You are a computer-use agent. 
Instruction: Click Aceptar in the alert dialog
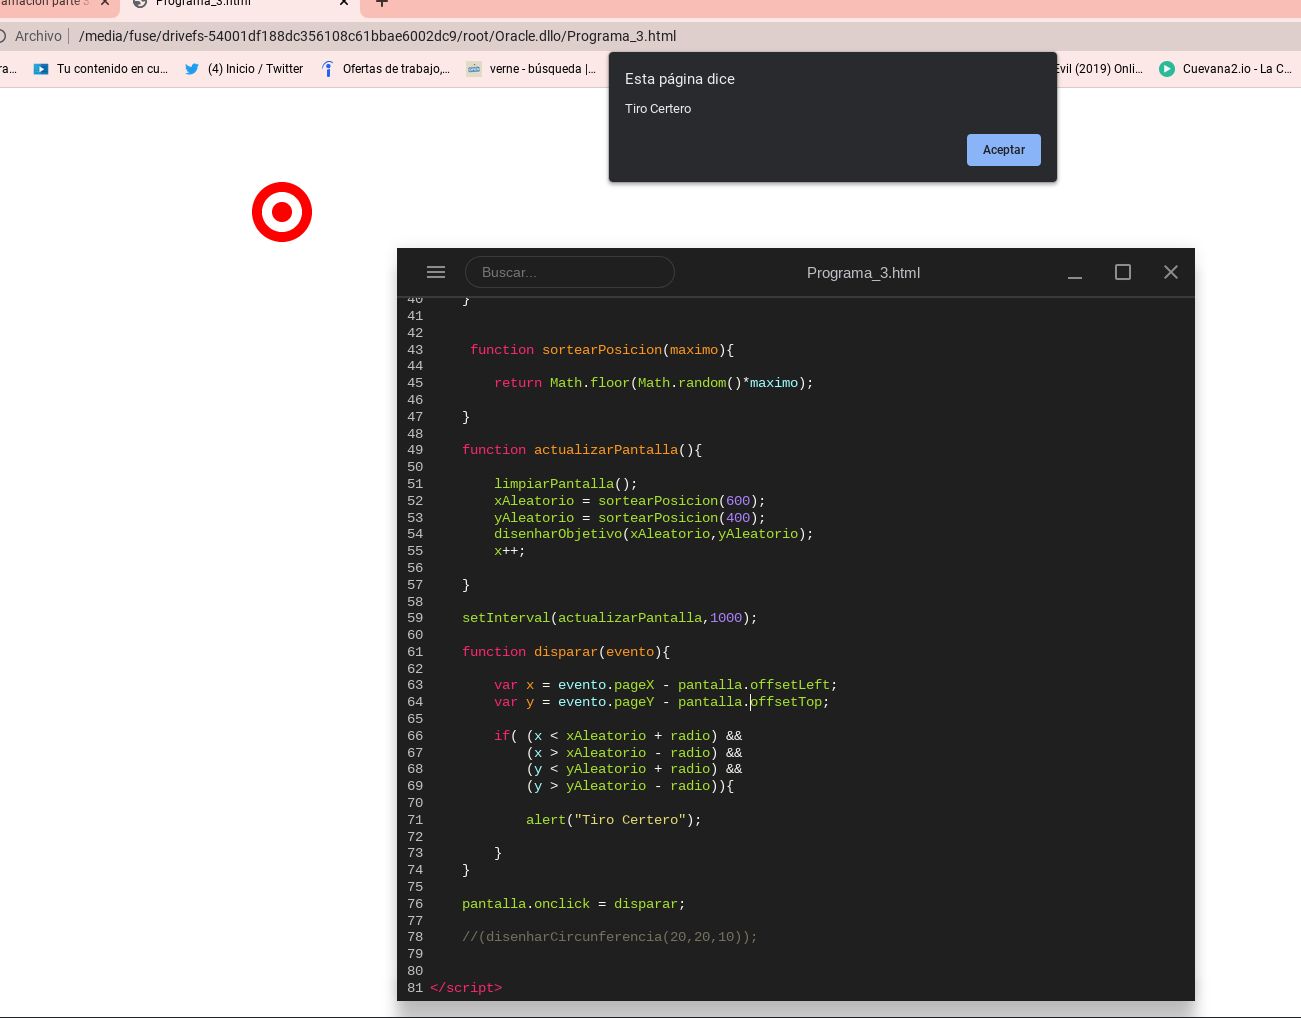(1004, 150)
